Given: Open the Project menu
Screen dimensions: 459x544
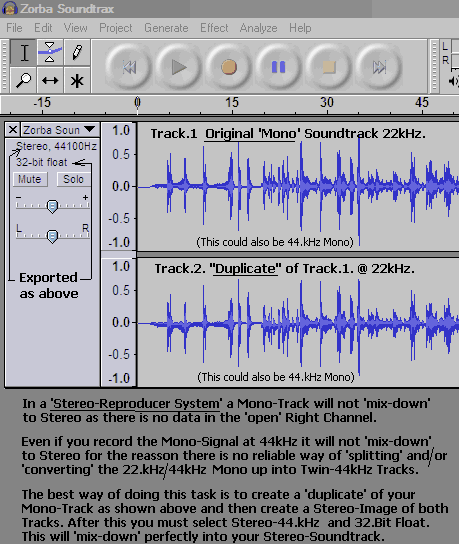Looking at the screenshot, I should (x=116, y=28).
